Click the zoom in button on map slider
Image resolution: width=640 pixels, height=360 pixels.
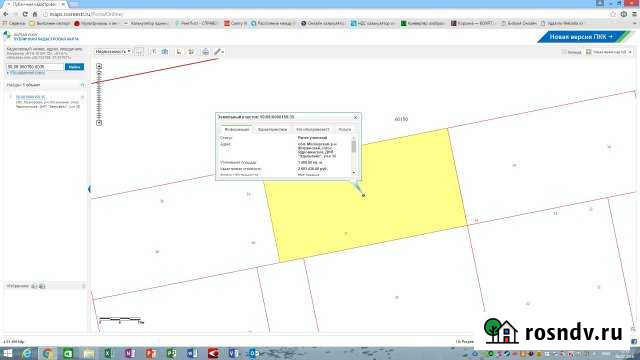(x=99, y=66)
